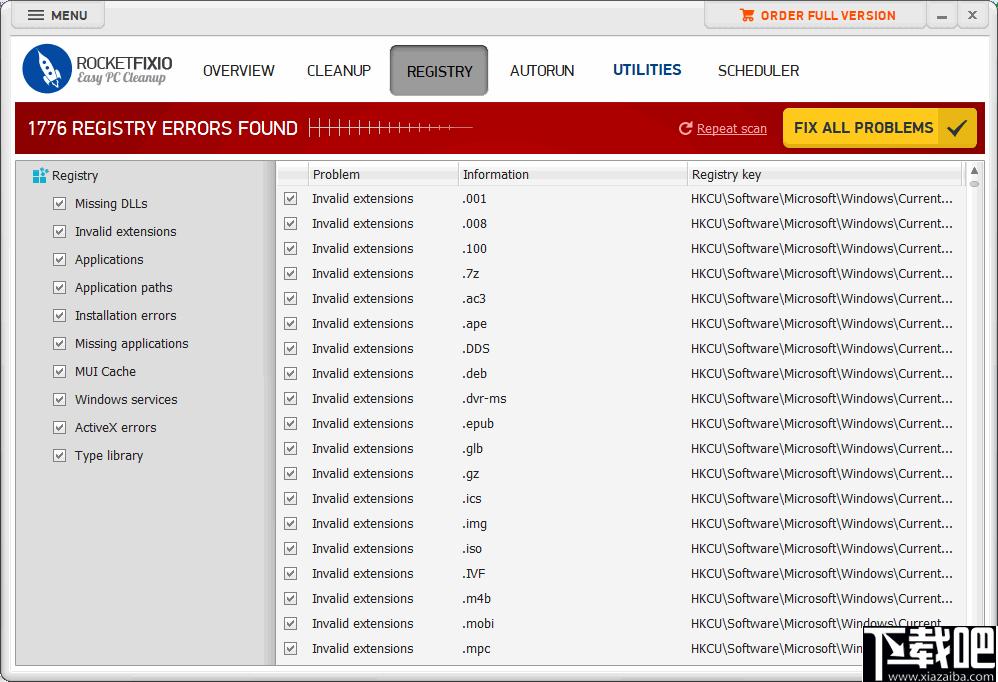Click the RocketFixio rocket logo

coord(46,69)
